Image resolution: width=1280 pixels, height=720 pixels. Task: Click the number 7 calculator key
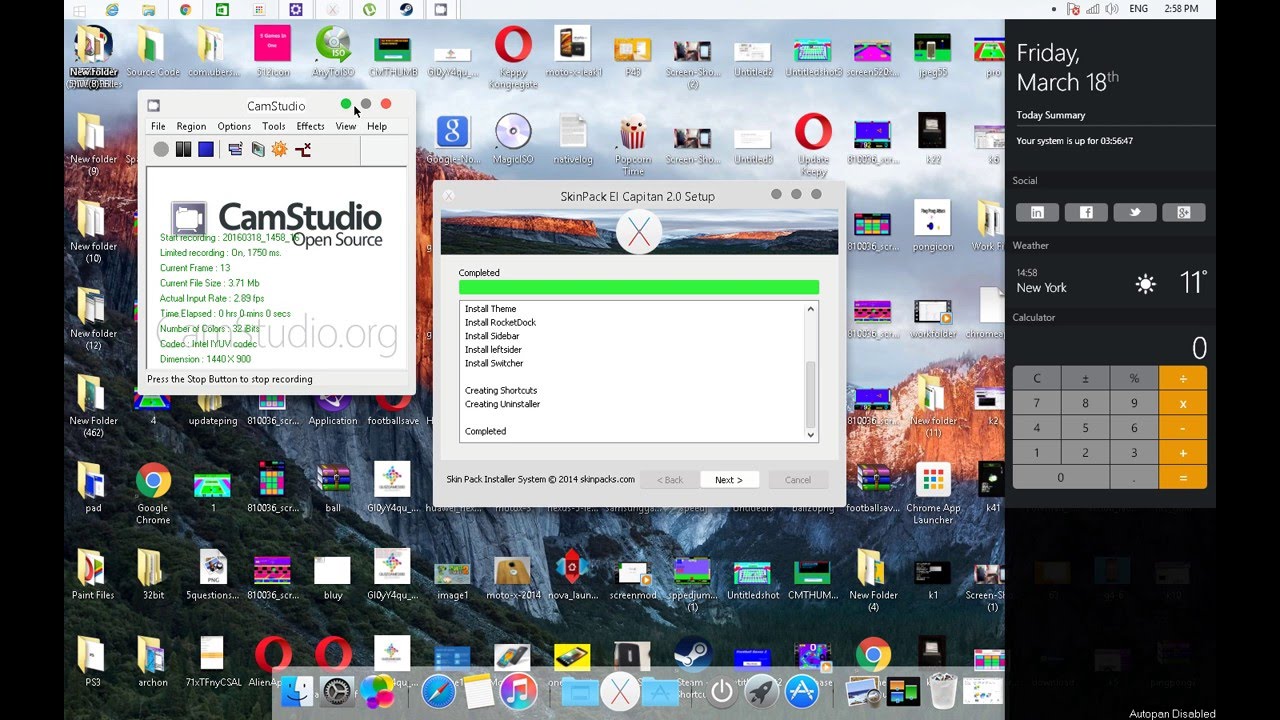[1037, 403]
